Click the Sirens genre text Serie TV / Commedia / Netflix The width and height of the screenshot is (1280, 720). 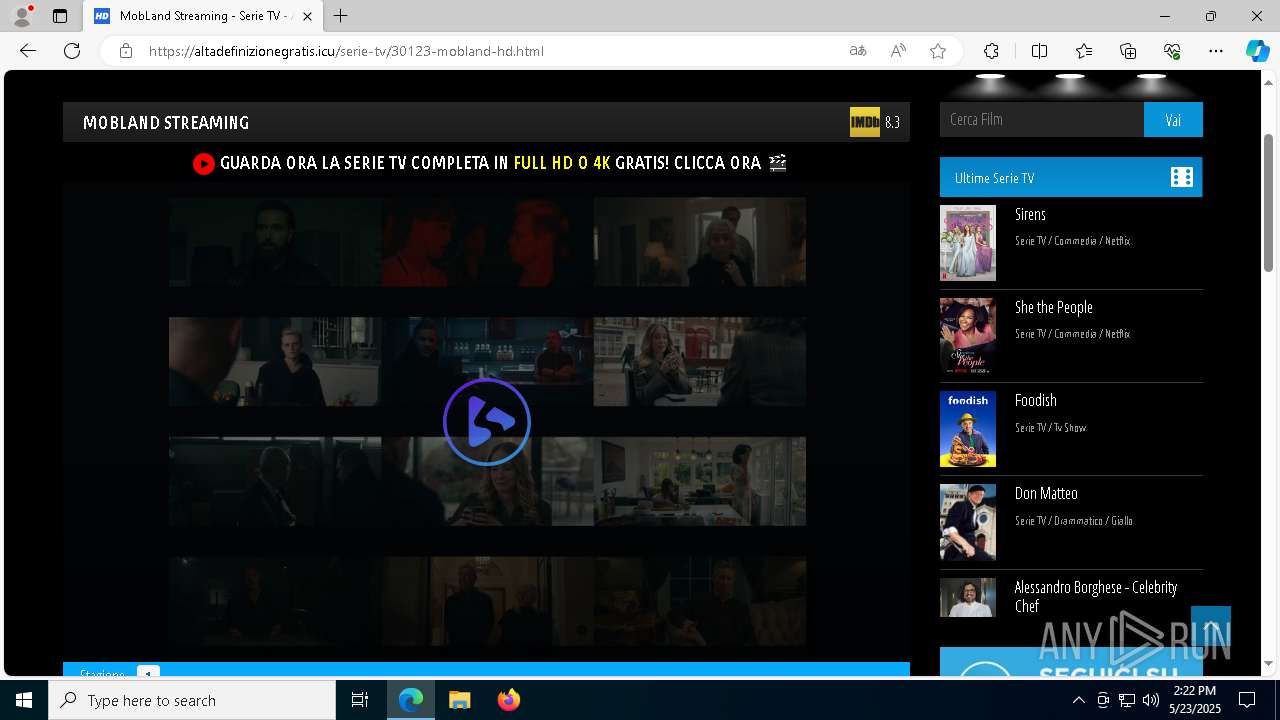[1072, 241]
